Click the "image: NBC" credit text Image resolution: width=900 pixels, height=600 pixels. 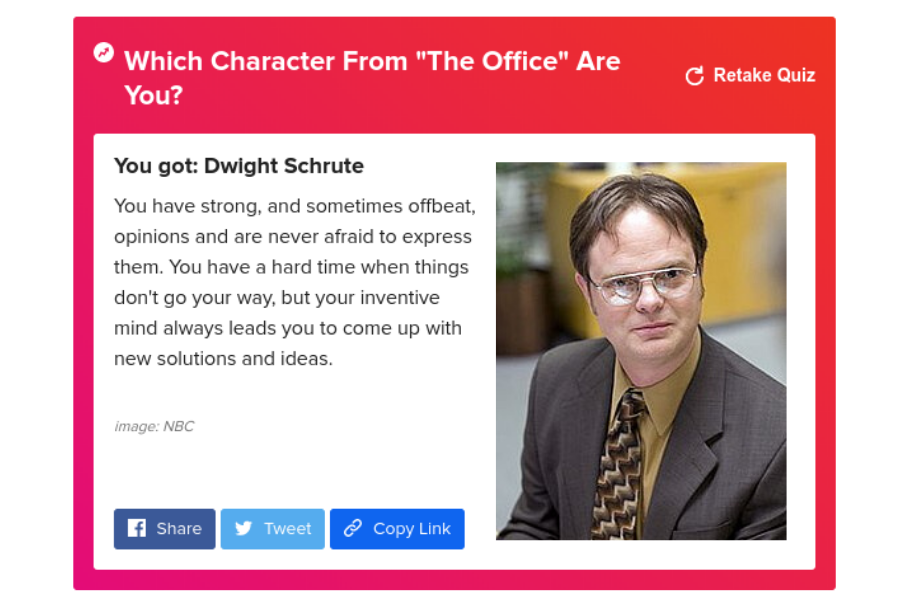[x=154, y=426]
